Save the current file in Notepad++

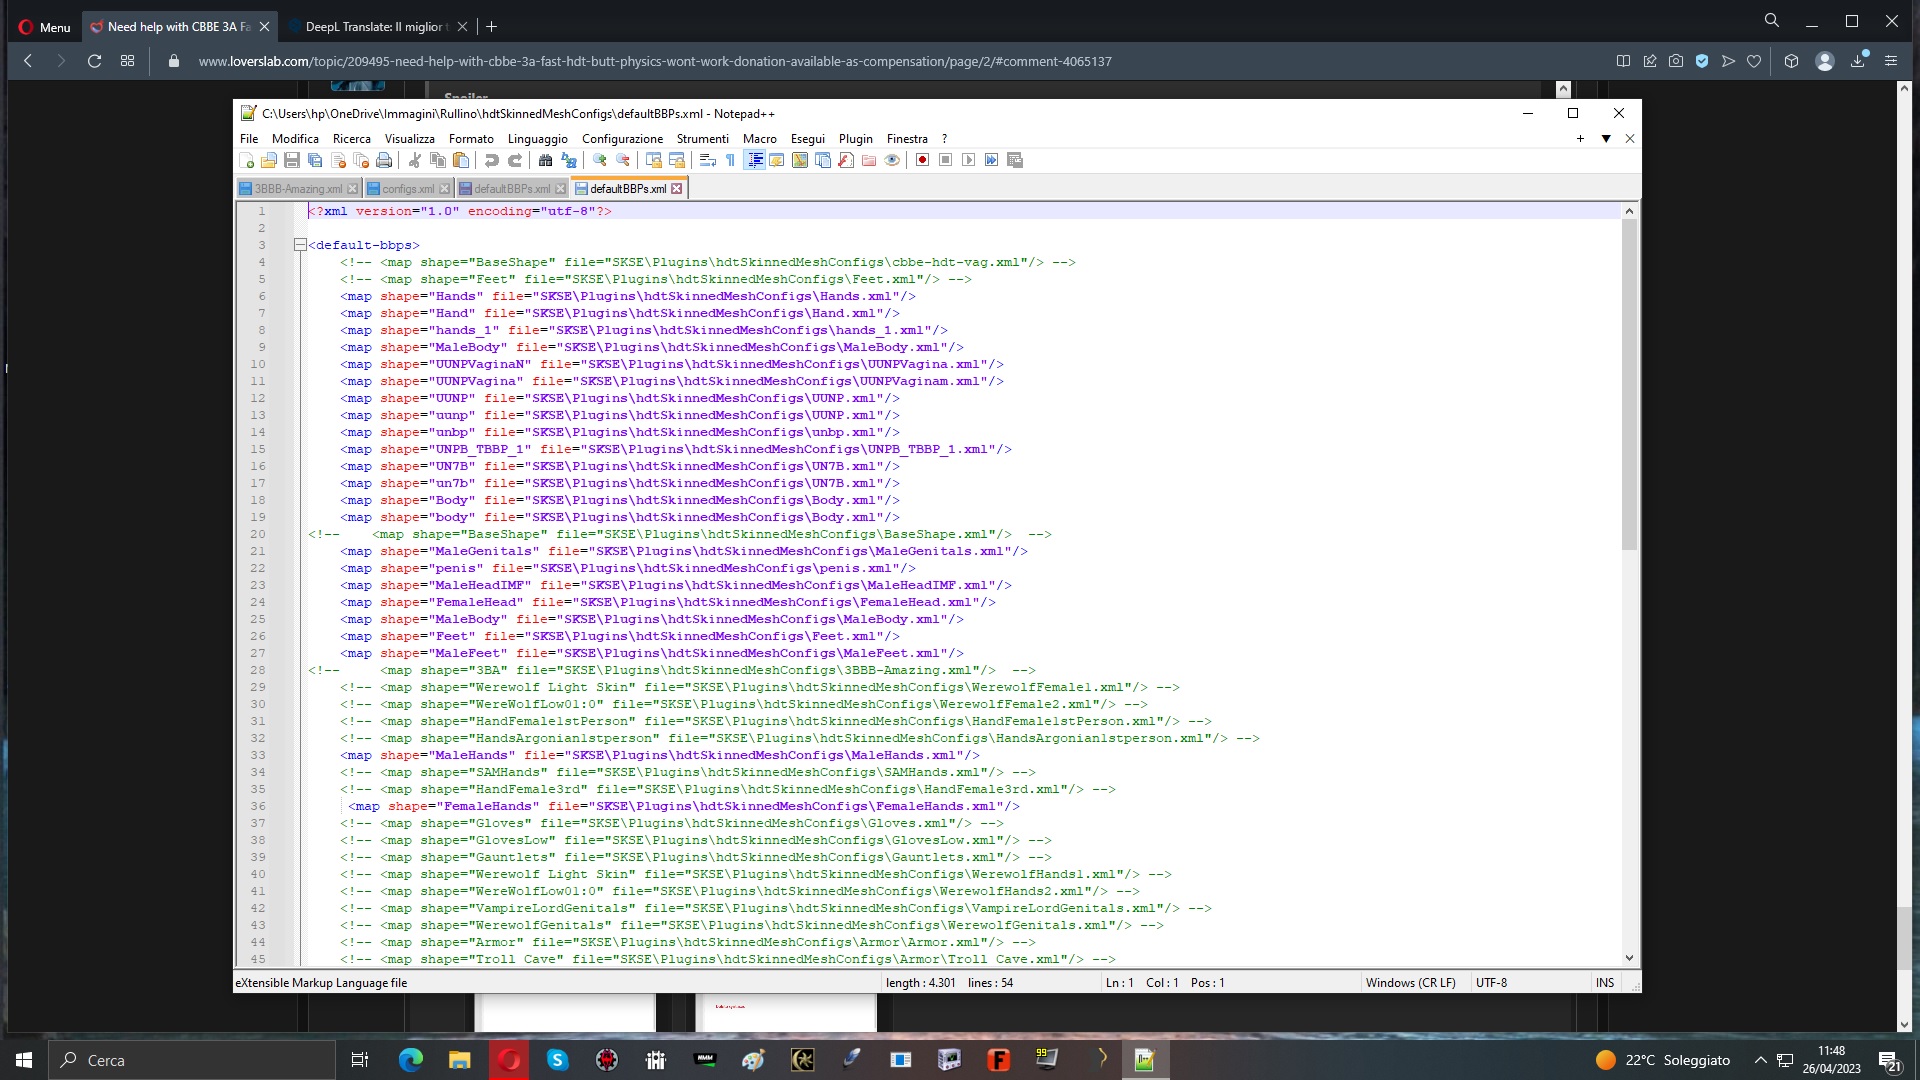click(x=292, y=160)
